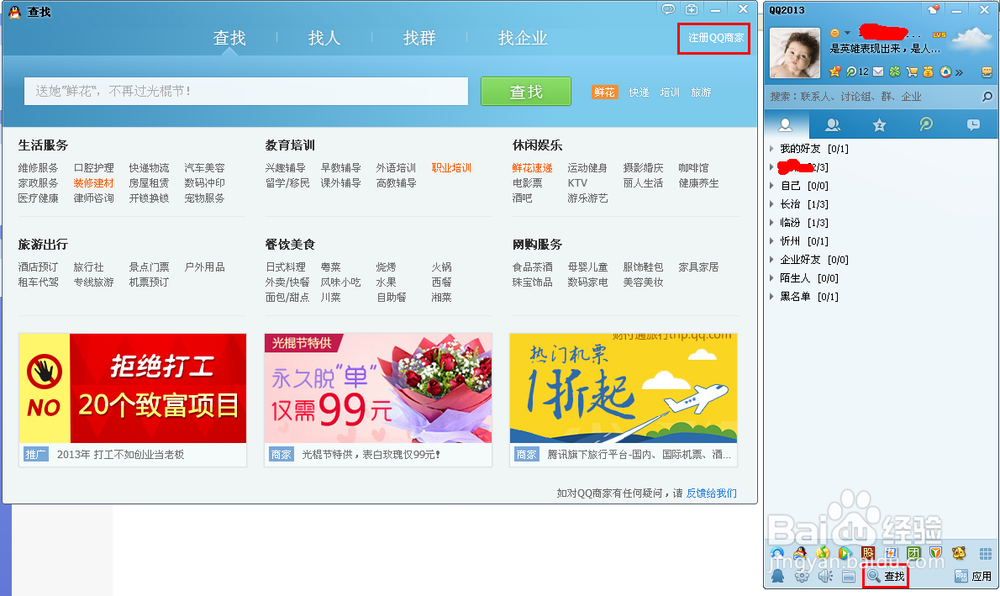The height and width of the screenshot is (596, 1000).
Task: Click the 查找 button at QQ panel bottom
Action: pyautogui.click(x=886, y=576)
